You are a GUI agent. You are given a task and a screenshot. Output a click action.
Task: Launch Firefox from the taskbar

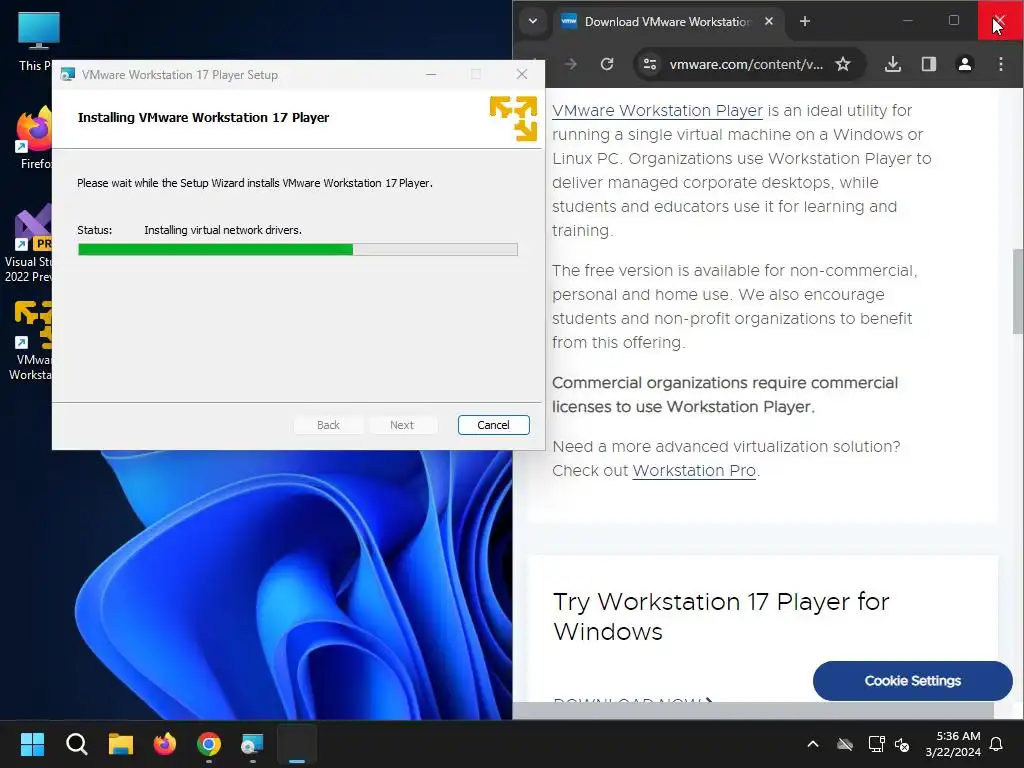click(x=165, y=744)
